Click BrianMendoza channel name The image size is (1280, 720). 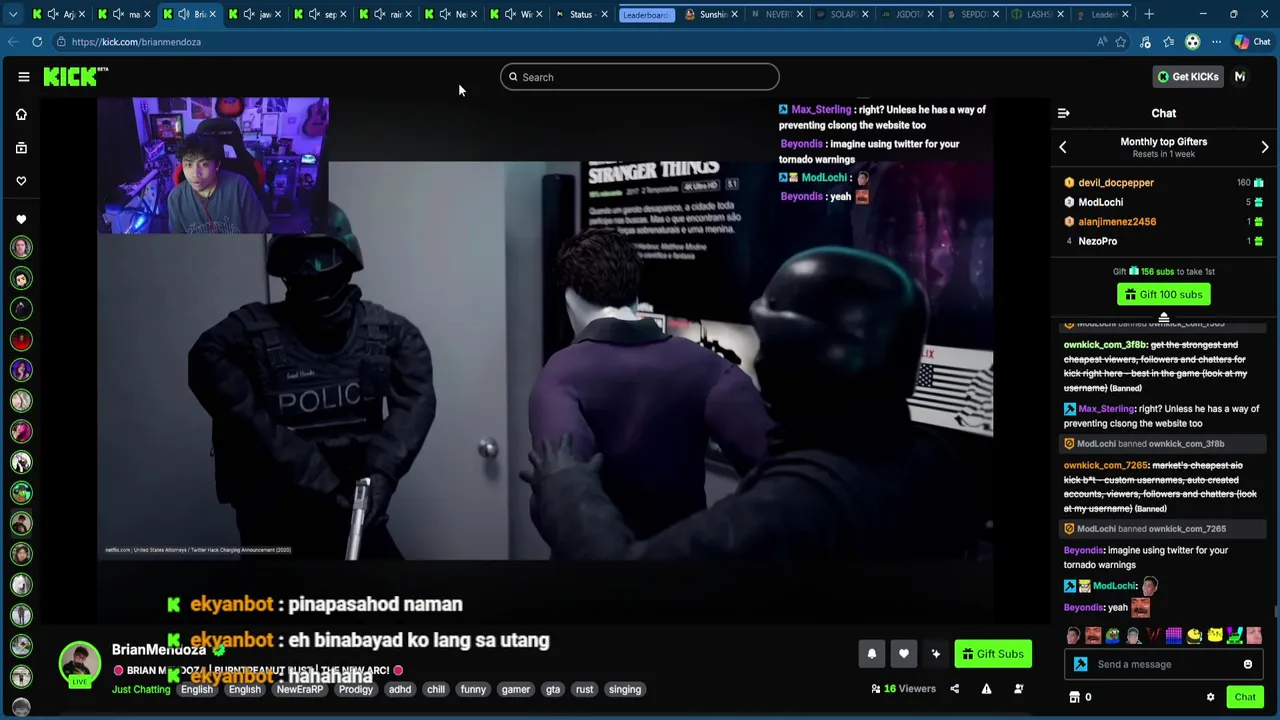[159, 650]
